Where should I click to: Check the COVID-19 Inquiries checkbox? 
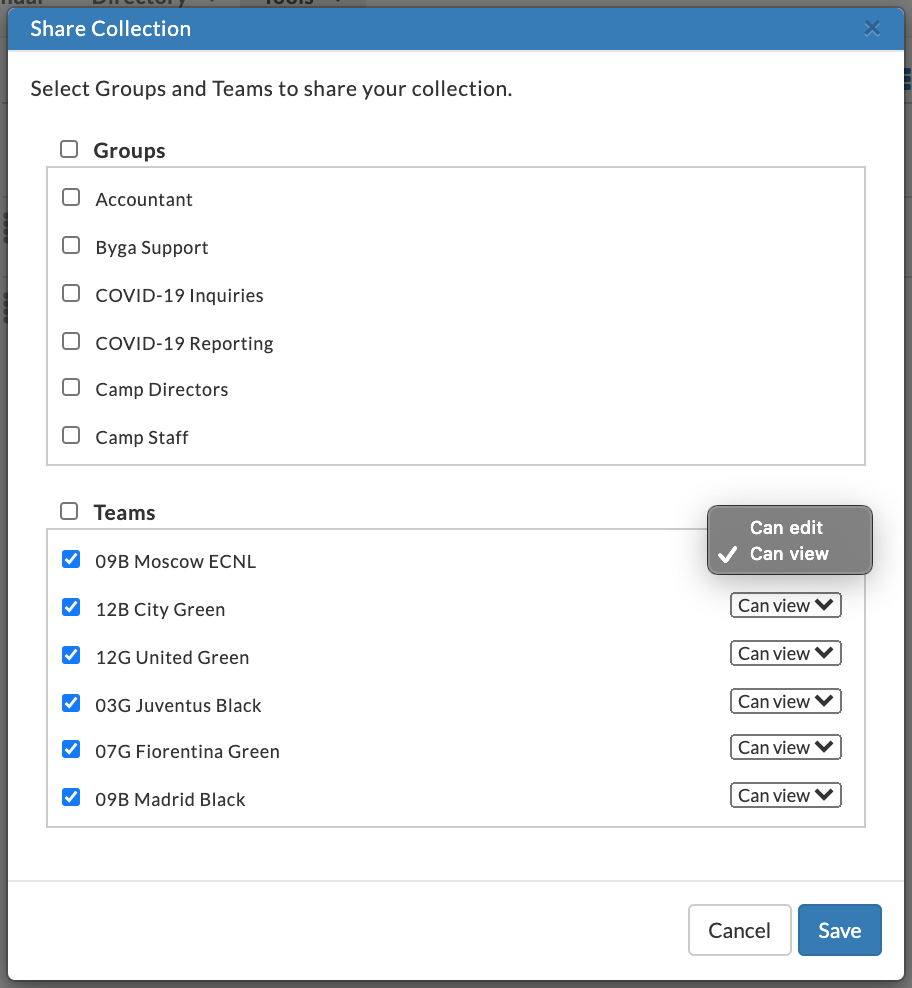coord(71,293)
